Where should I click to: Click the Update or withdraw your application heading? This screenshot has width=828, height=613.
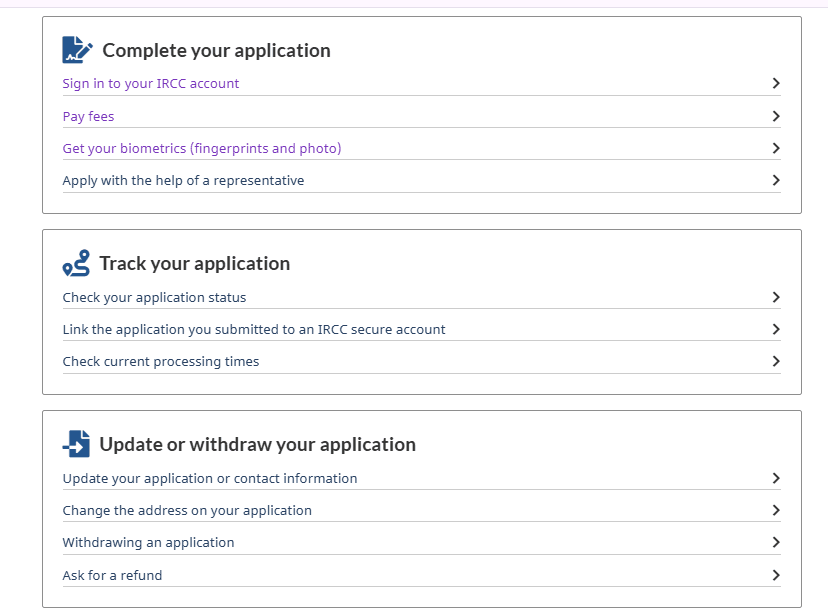click(258, 445)
